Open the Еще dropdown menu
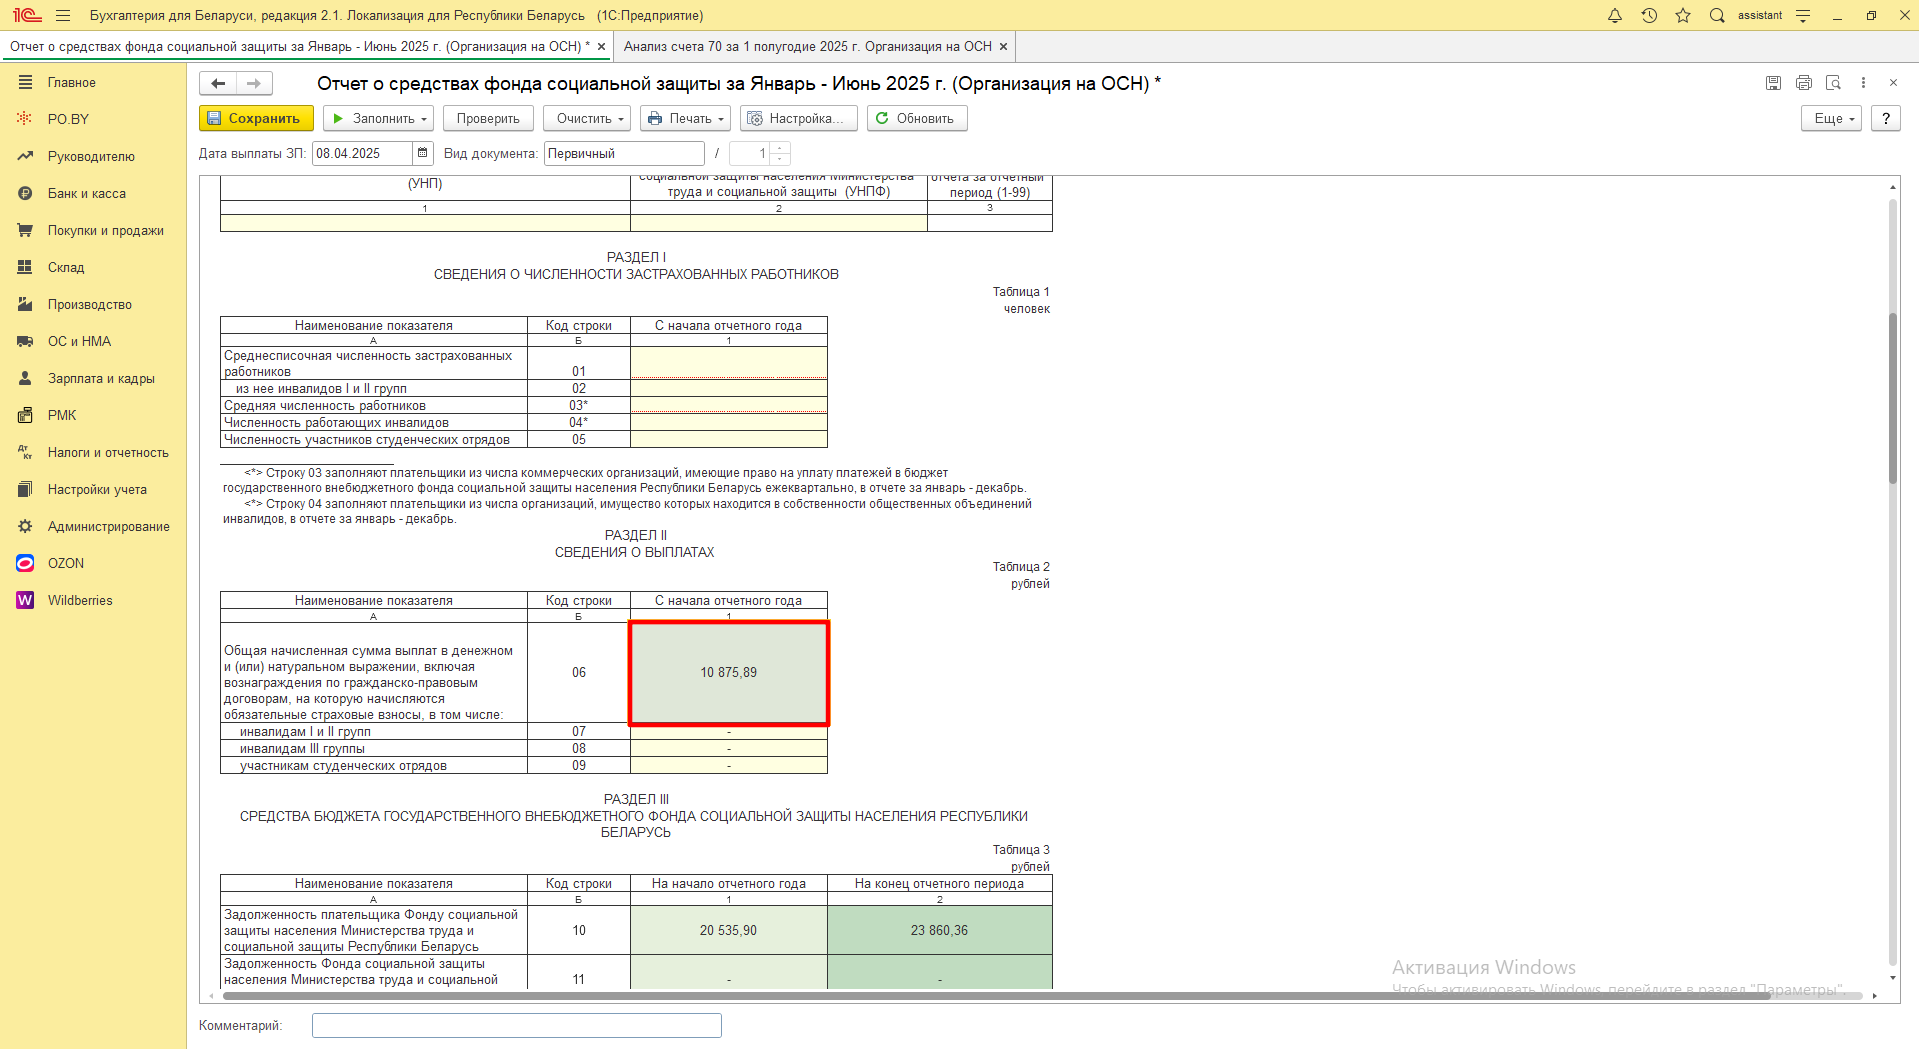Image resolution: width=1919 pixels, height=1049 pixels. point(1831,118)
